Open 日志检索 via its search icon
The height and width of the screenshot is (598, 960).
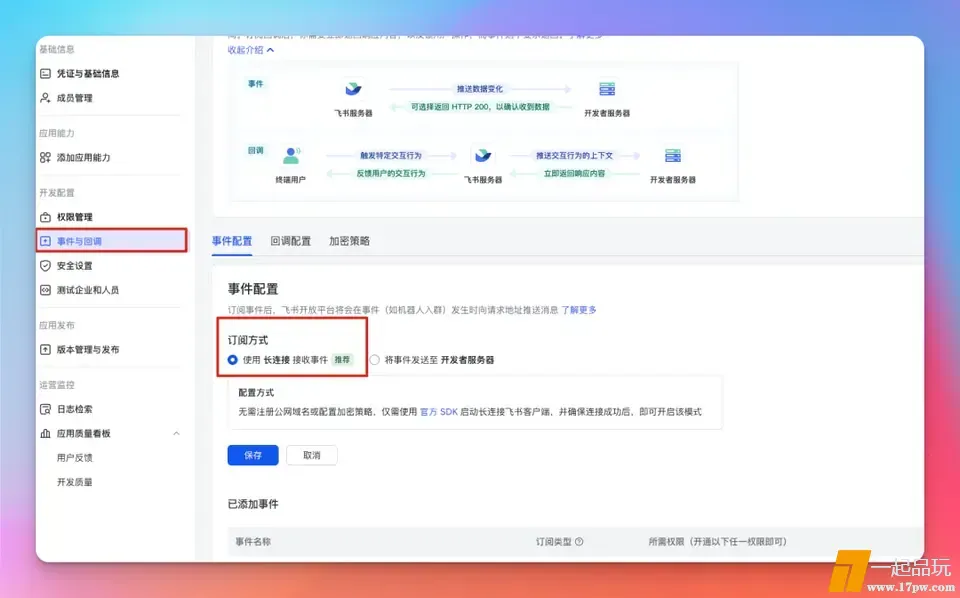(x=45, y=409)
